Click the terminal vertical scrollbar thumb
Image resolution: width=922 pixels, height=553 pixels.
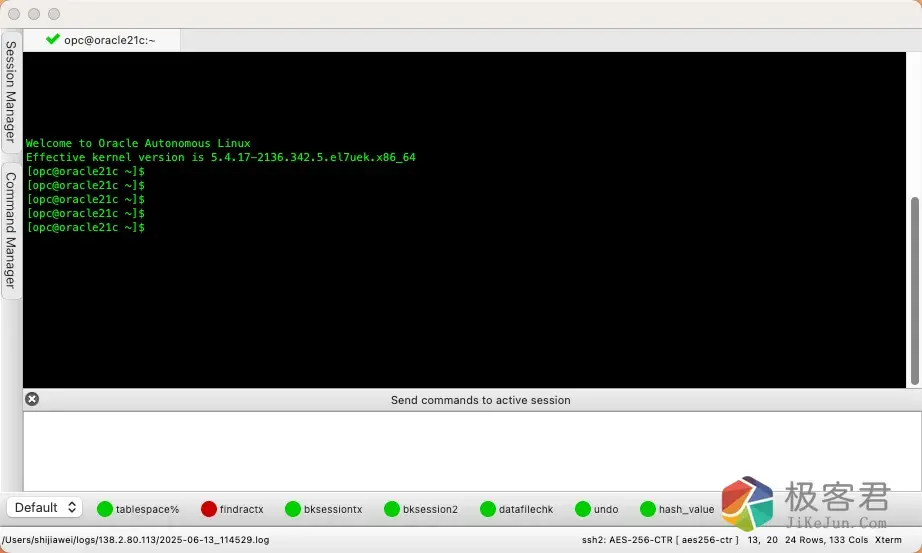pyautogui.click(x=914, y=291)
